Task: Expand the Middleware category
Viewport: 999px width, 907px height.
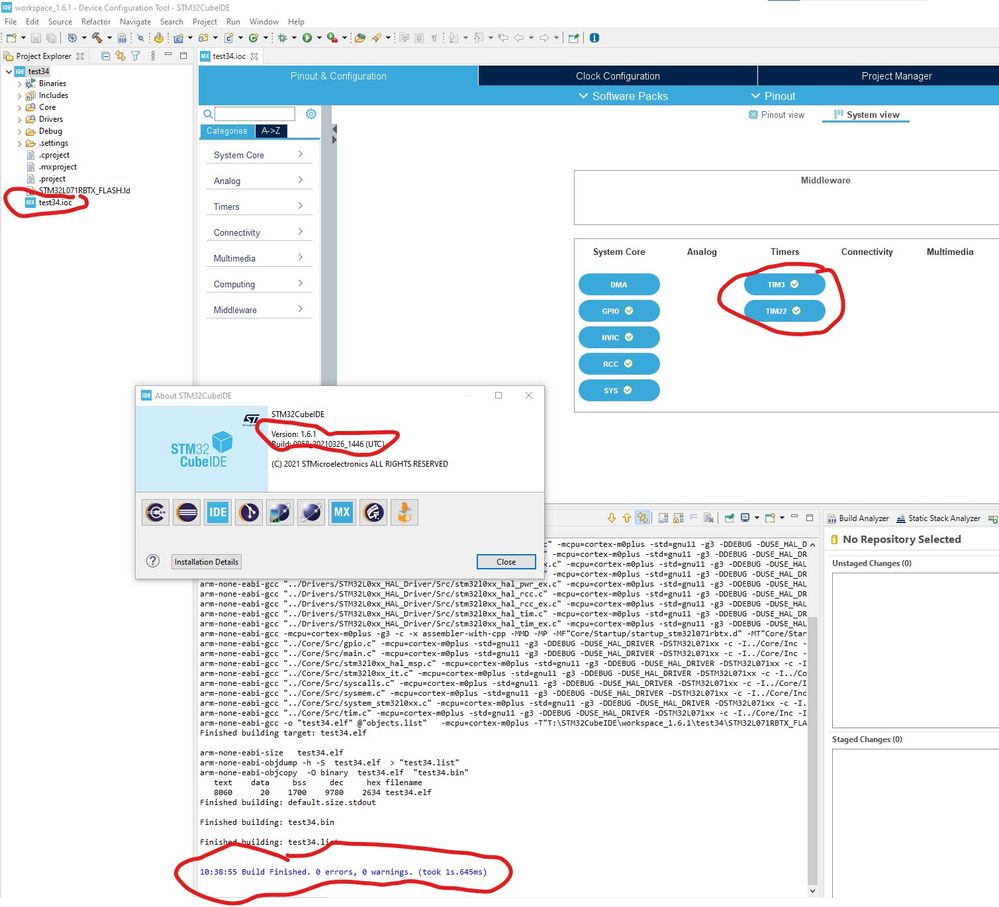Action: pyautogui.click(x=259, y=310)
